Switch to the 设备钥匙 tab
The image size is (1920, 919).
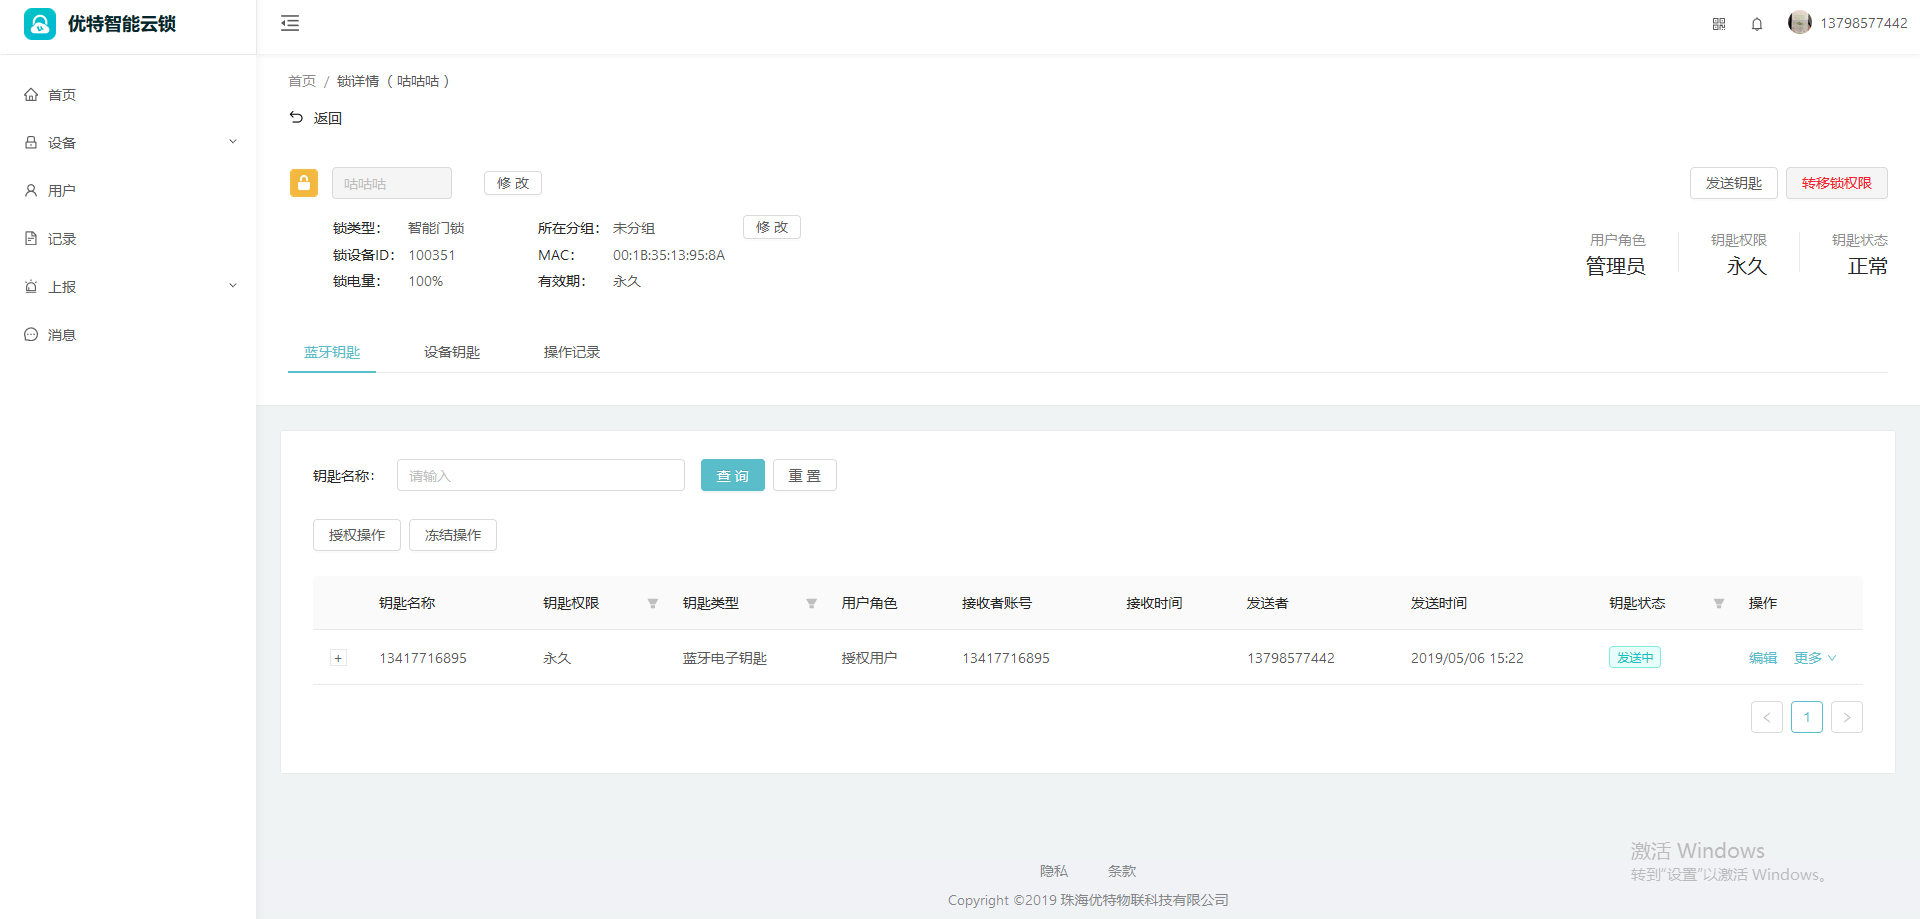[x=451, y=352]
